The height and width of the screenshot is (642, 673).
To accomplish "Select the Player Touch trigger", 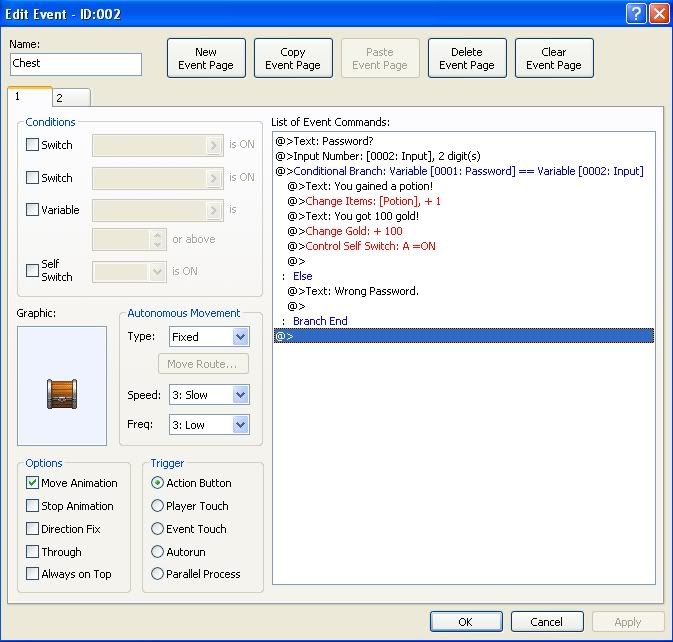I will click(158, 506).
